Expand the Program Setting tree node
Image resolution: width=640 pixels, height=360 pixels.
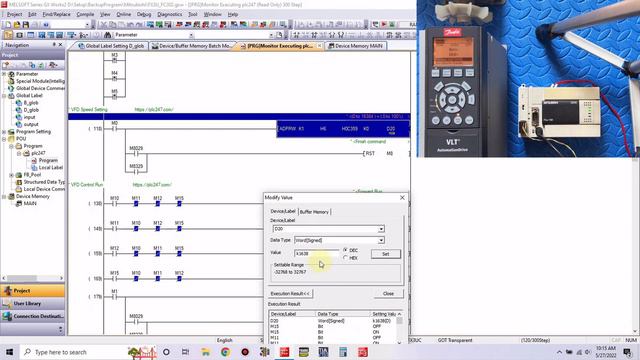pos(4,132)
